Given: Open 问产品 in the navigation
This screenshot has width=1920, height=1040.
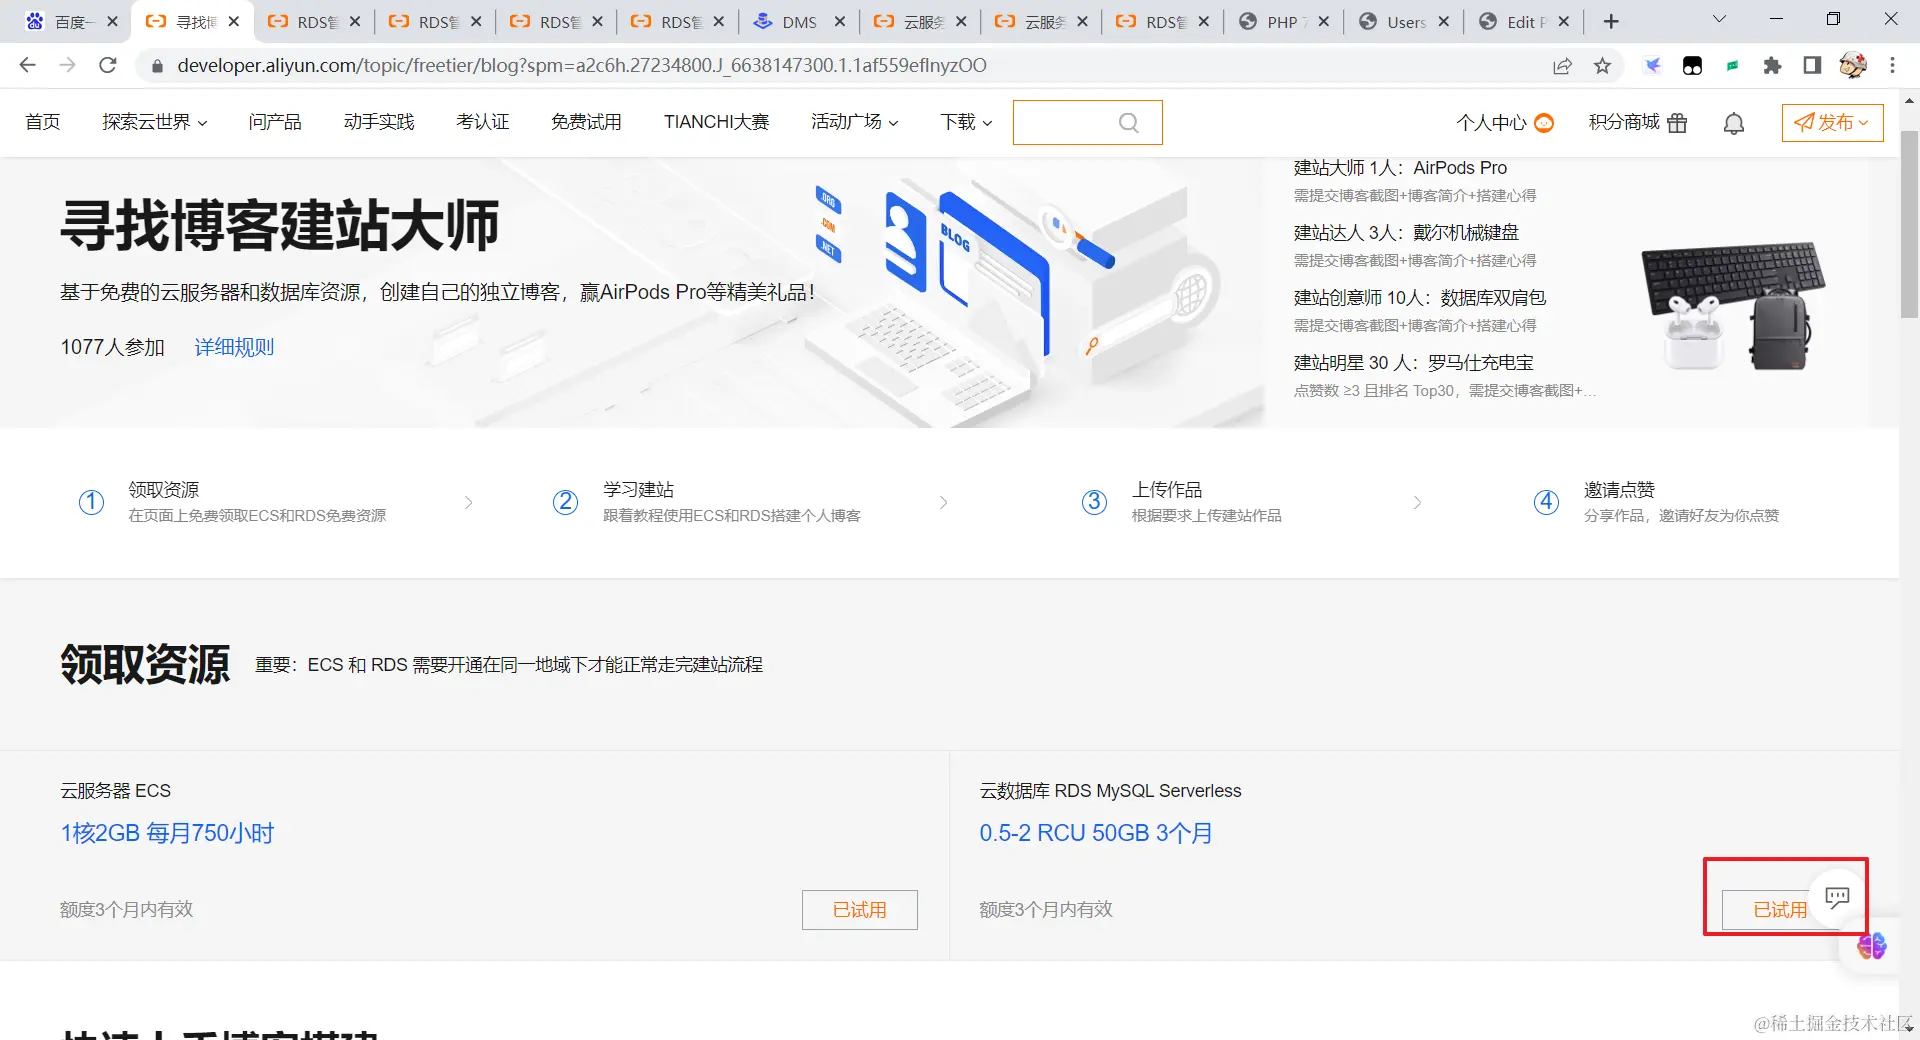Looking at the screenshot, I should [x=275, y=122].
